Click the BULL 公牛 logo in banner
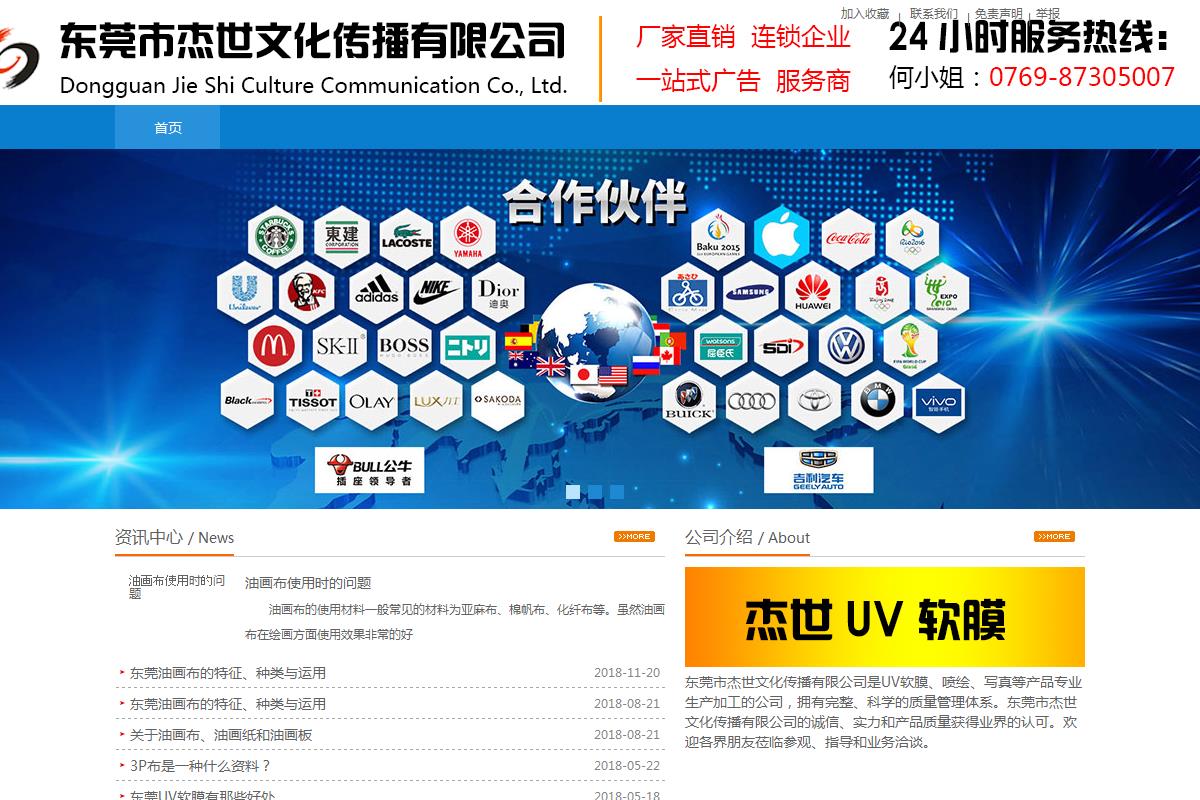Viewport: 1200px width, 800px height. pos(370,470)
